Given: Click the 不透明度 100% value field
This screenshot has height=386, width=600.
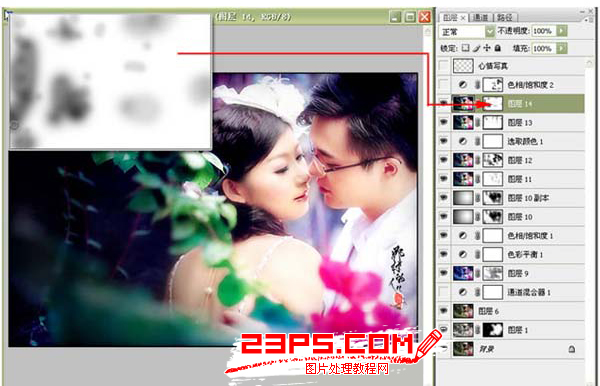Looking at the screenshot, I should 543,31.
